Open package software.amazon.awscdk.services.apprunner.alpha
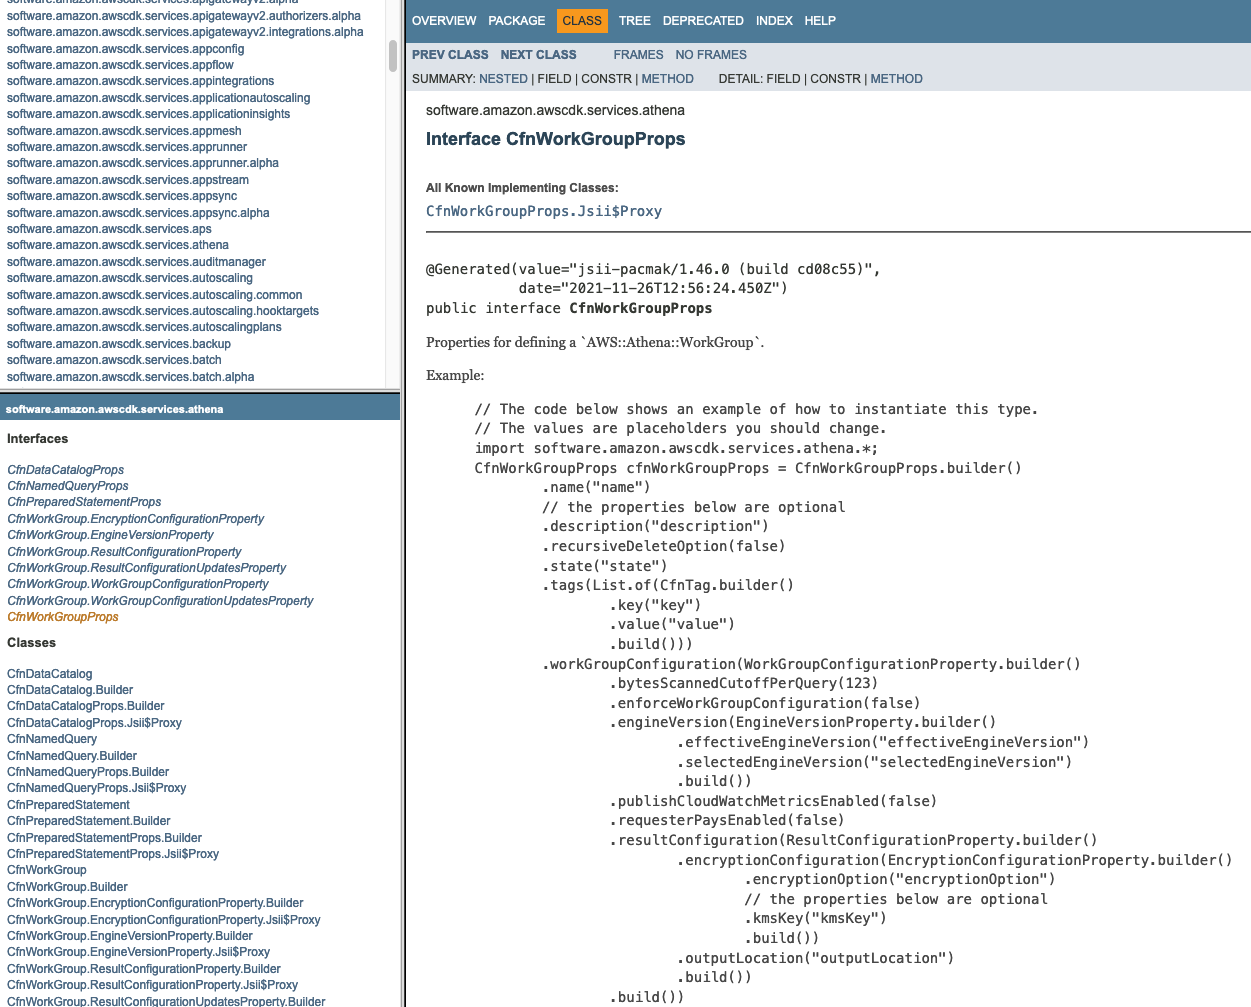 pos(143,163)
